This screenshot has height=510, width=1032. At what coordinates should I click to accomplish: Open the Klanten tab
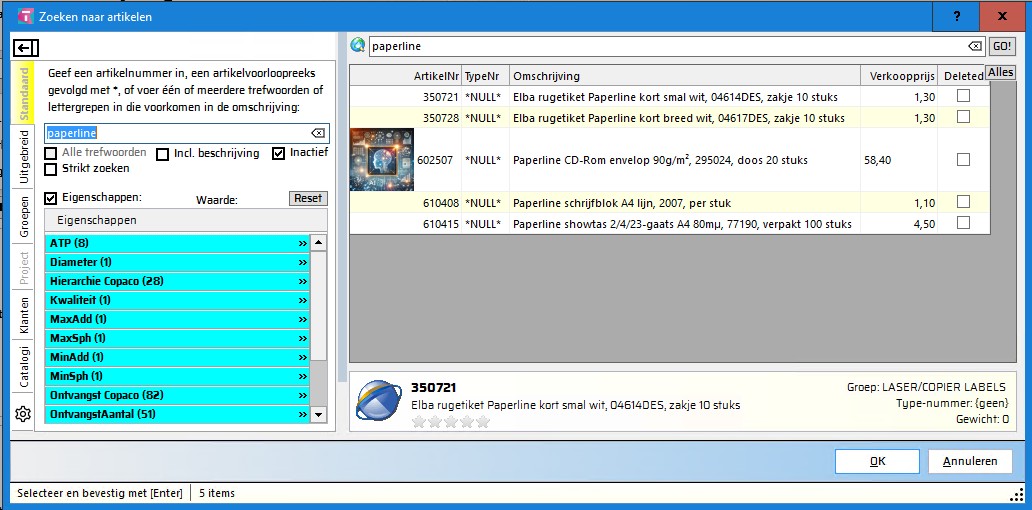click(24, 315)
